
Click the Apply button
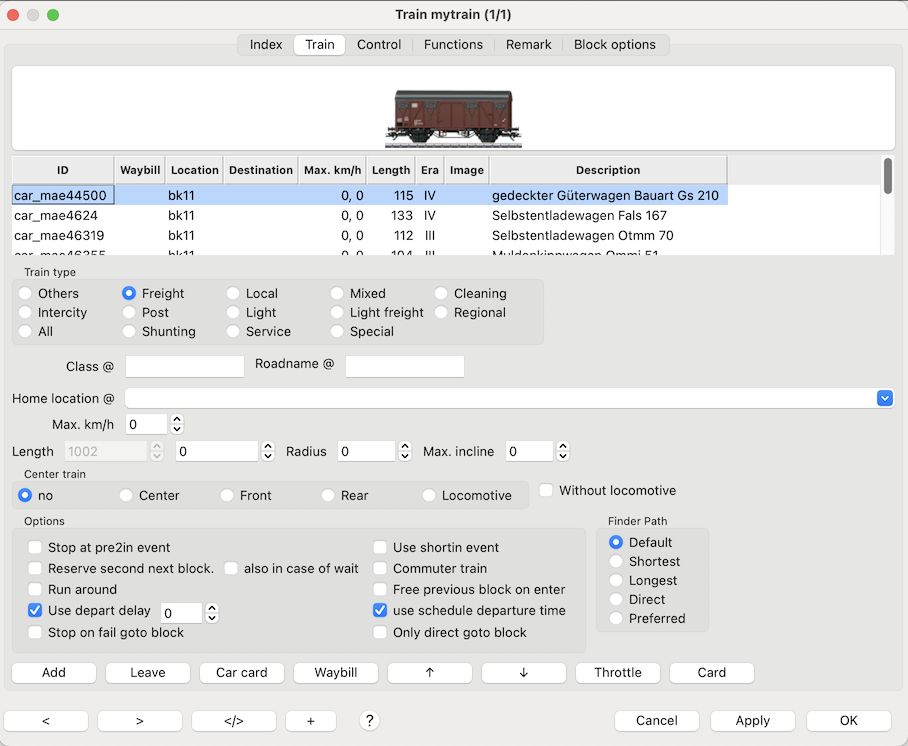point(752,720)
